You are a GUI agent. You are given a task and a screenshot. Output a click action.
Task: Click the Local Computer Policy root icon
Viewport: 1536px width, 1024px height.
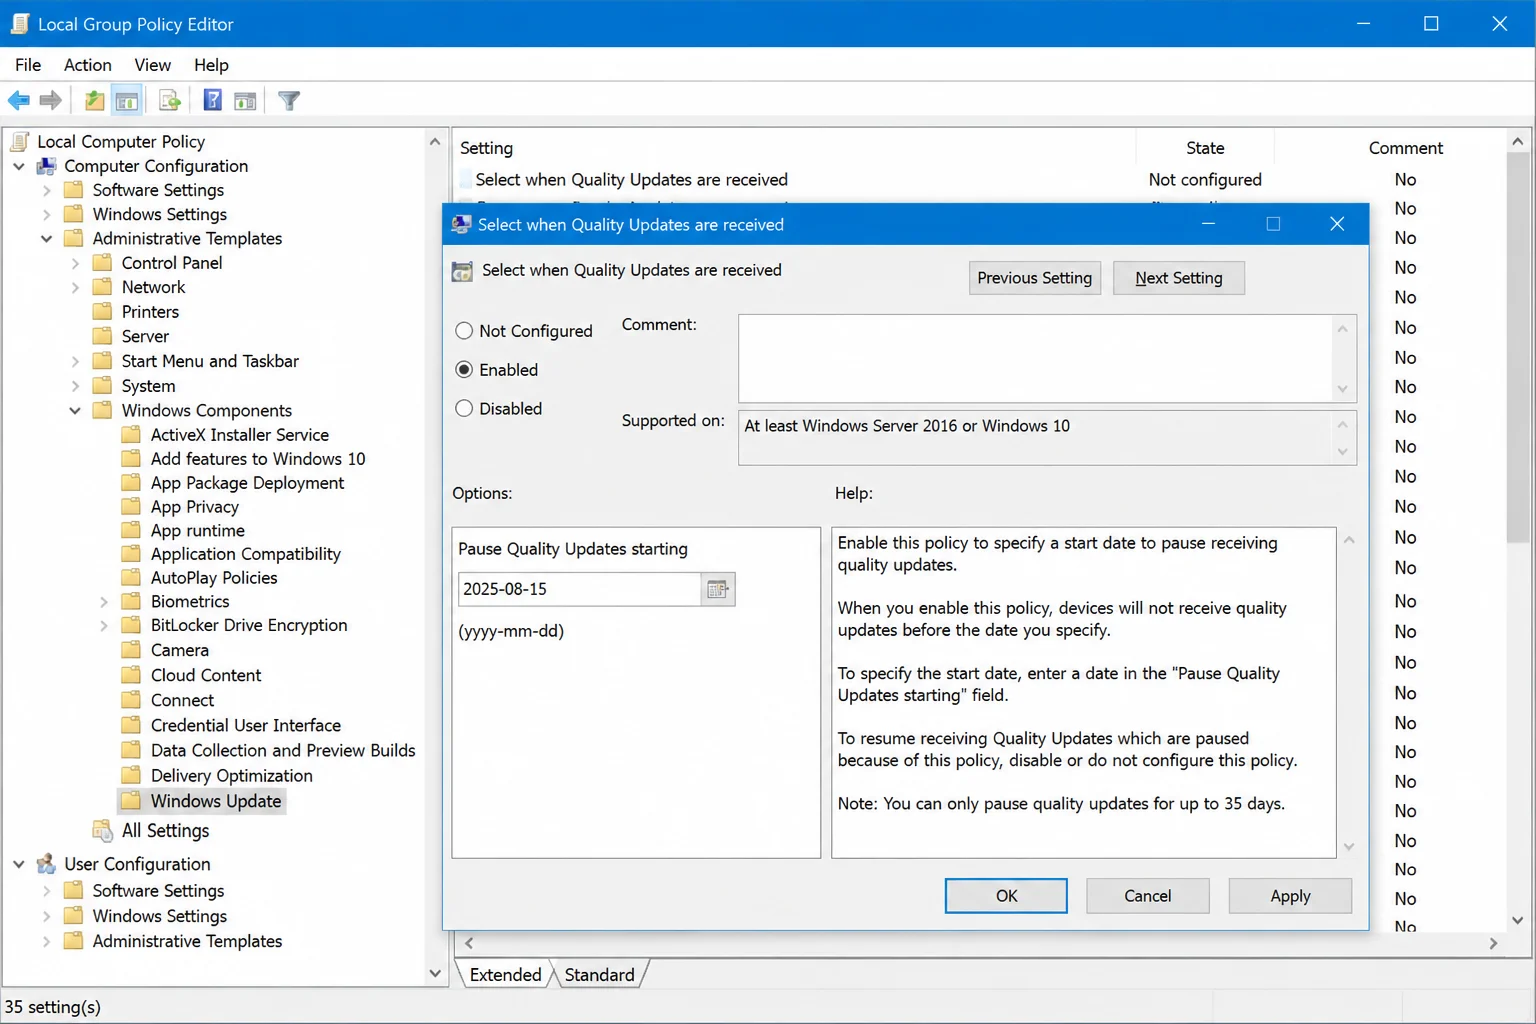coord(21,142)
